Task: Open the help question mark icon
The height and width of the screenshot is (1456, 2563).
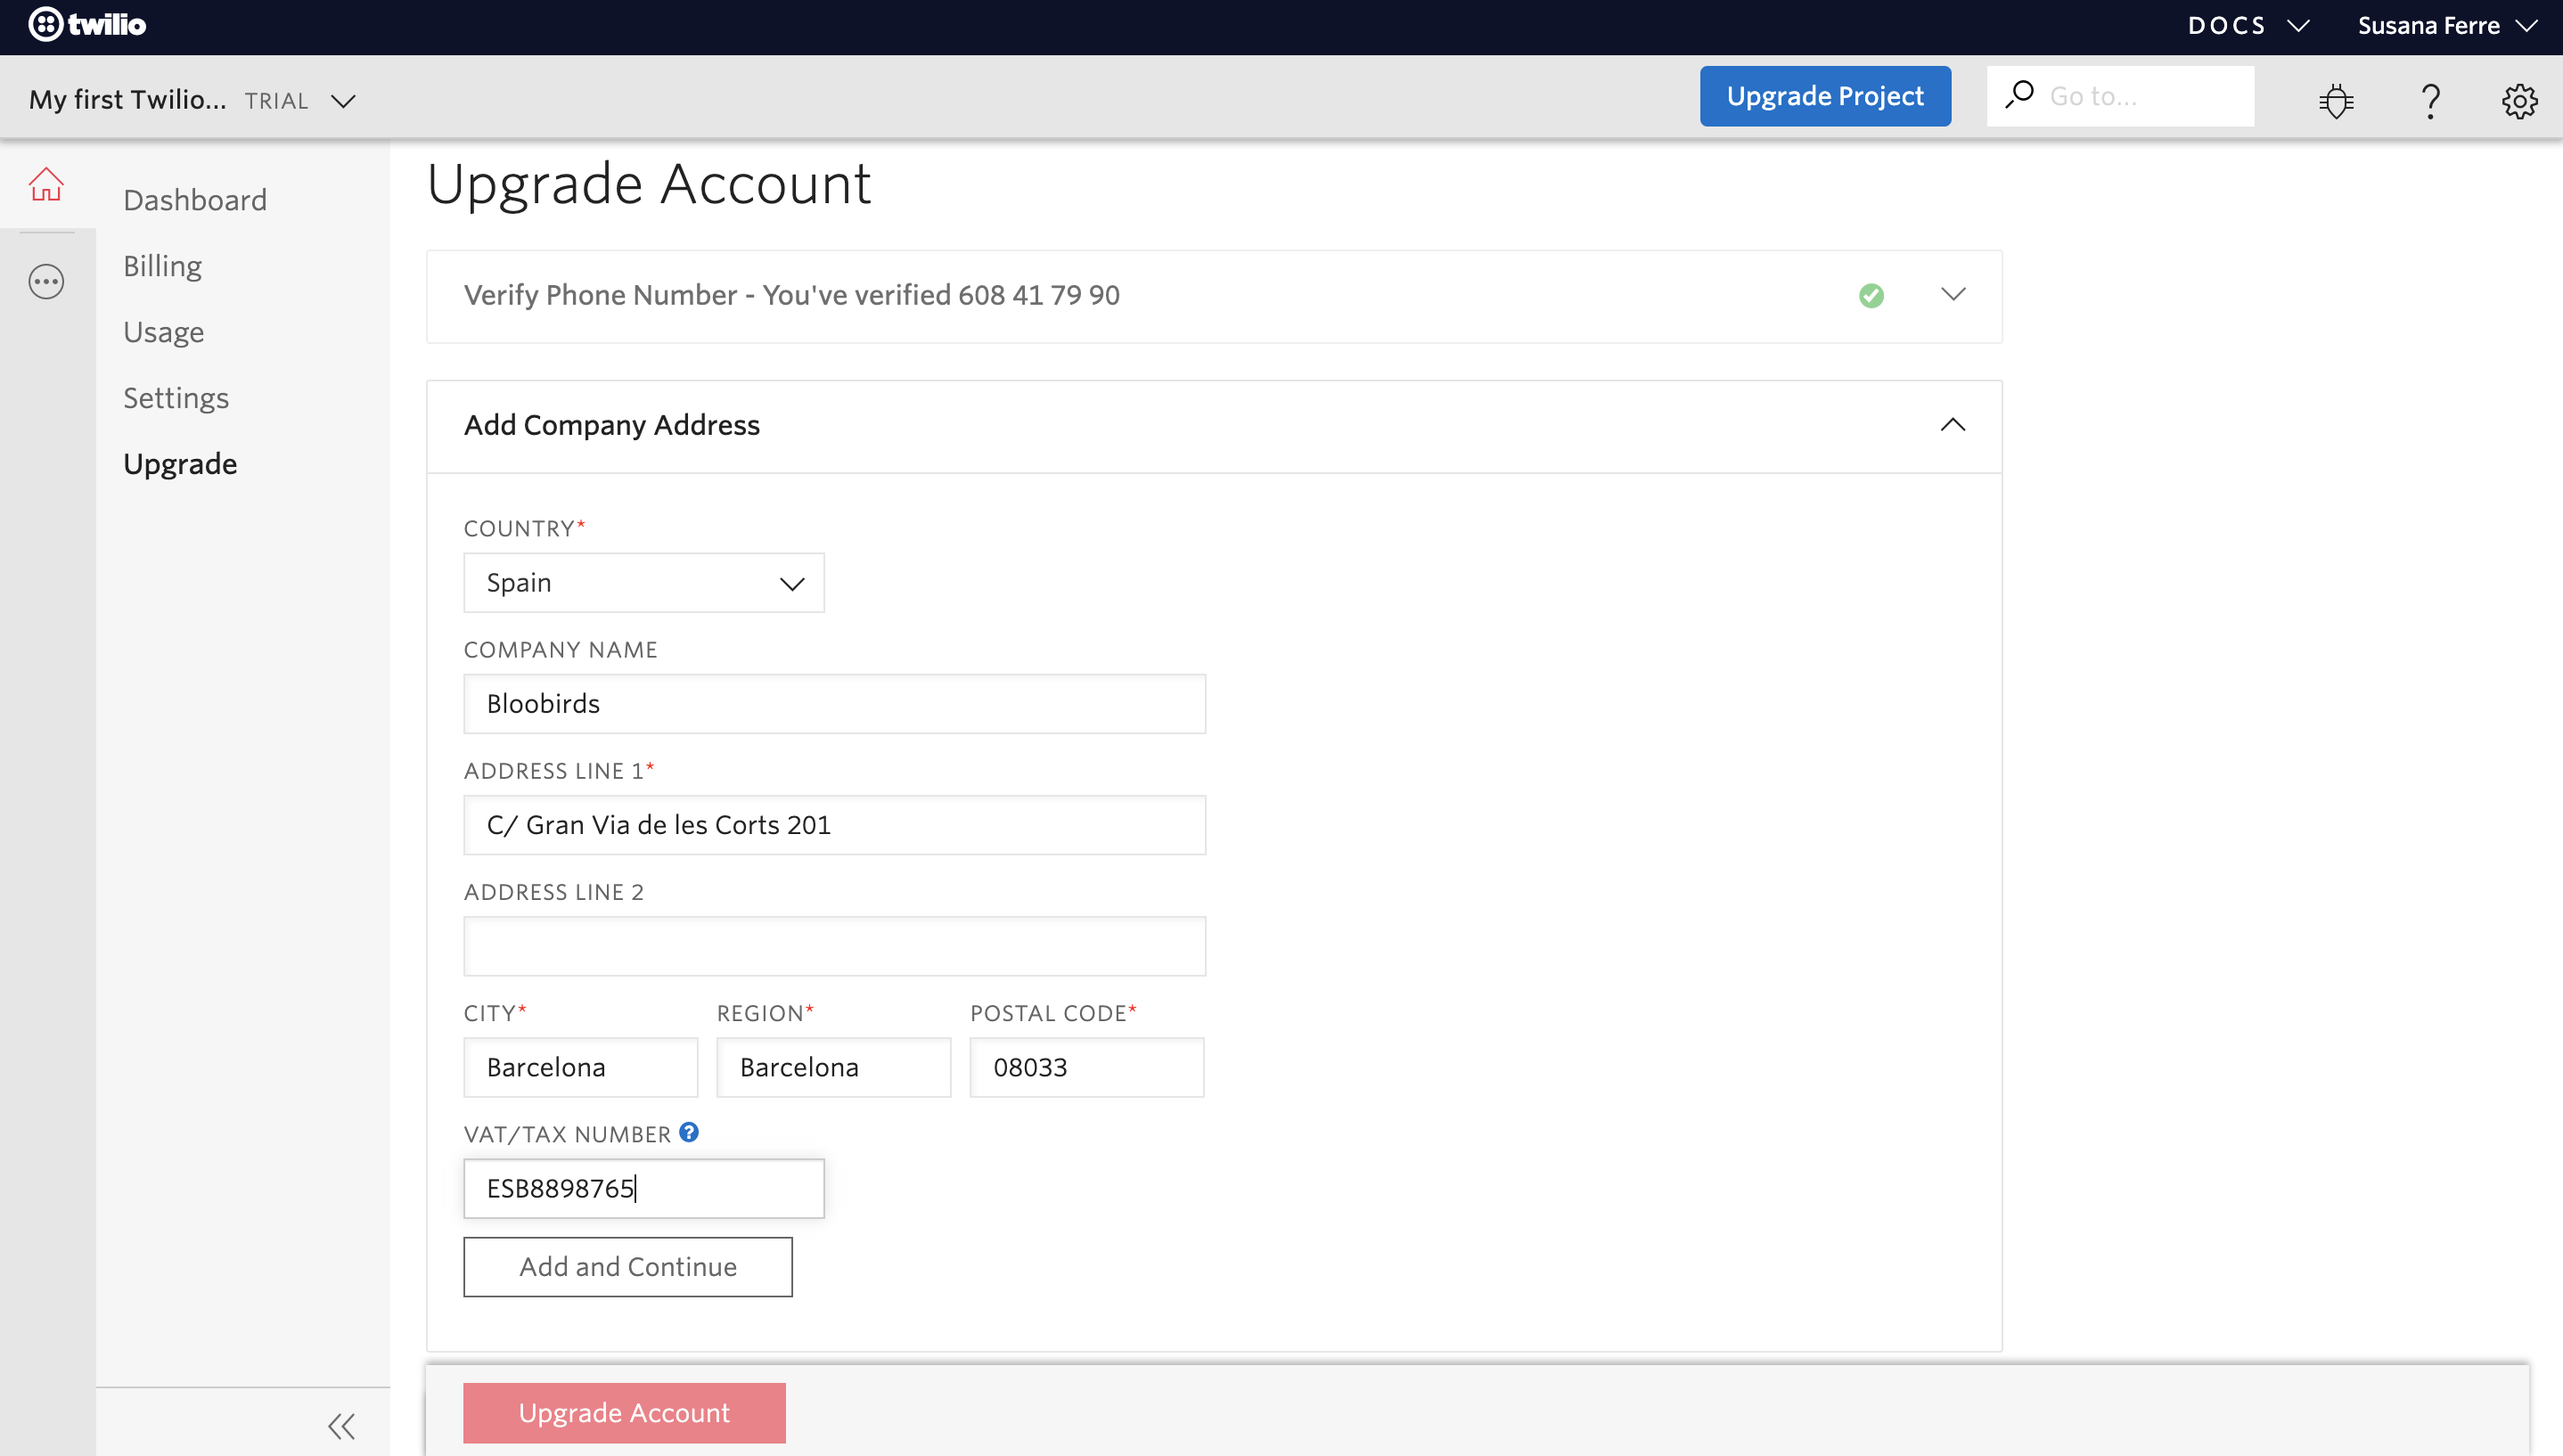Action: coord(2430,100)
